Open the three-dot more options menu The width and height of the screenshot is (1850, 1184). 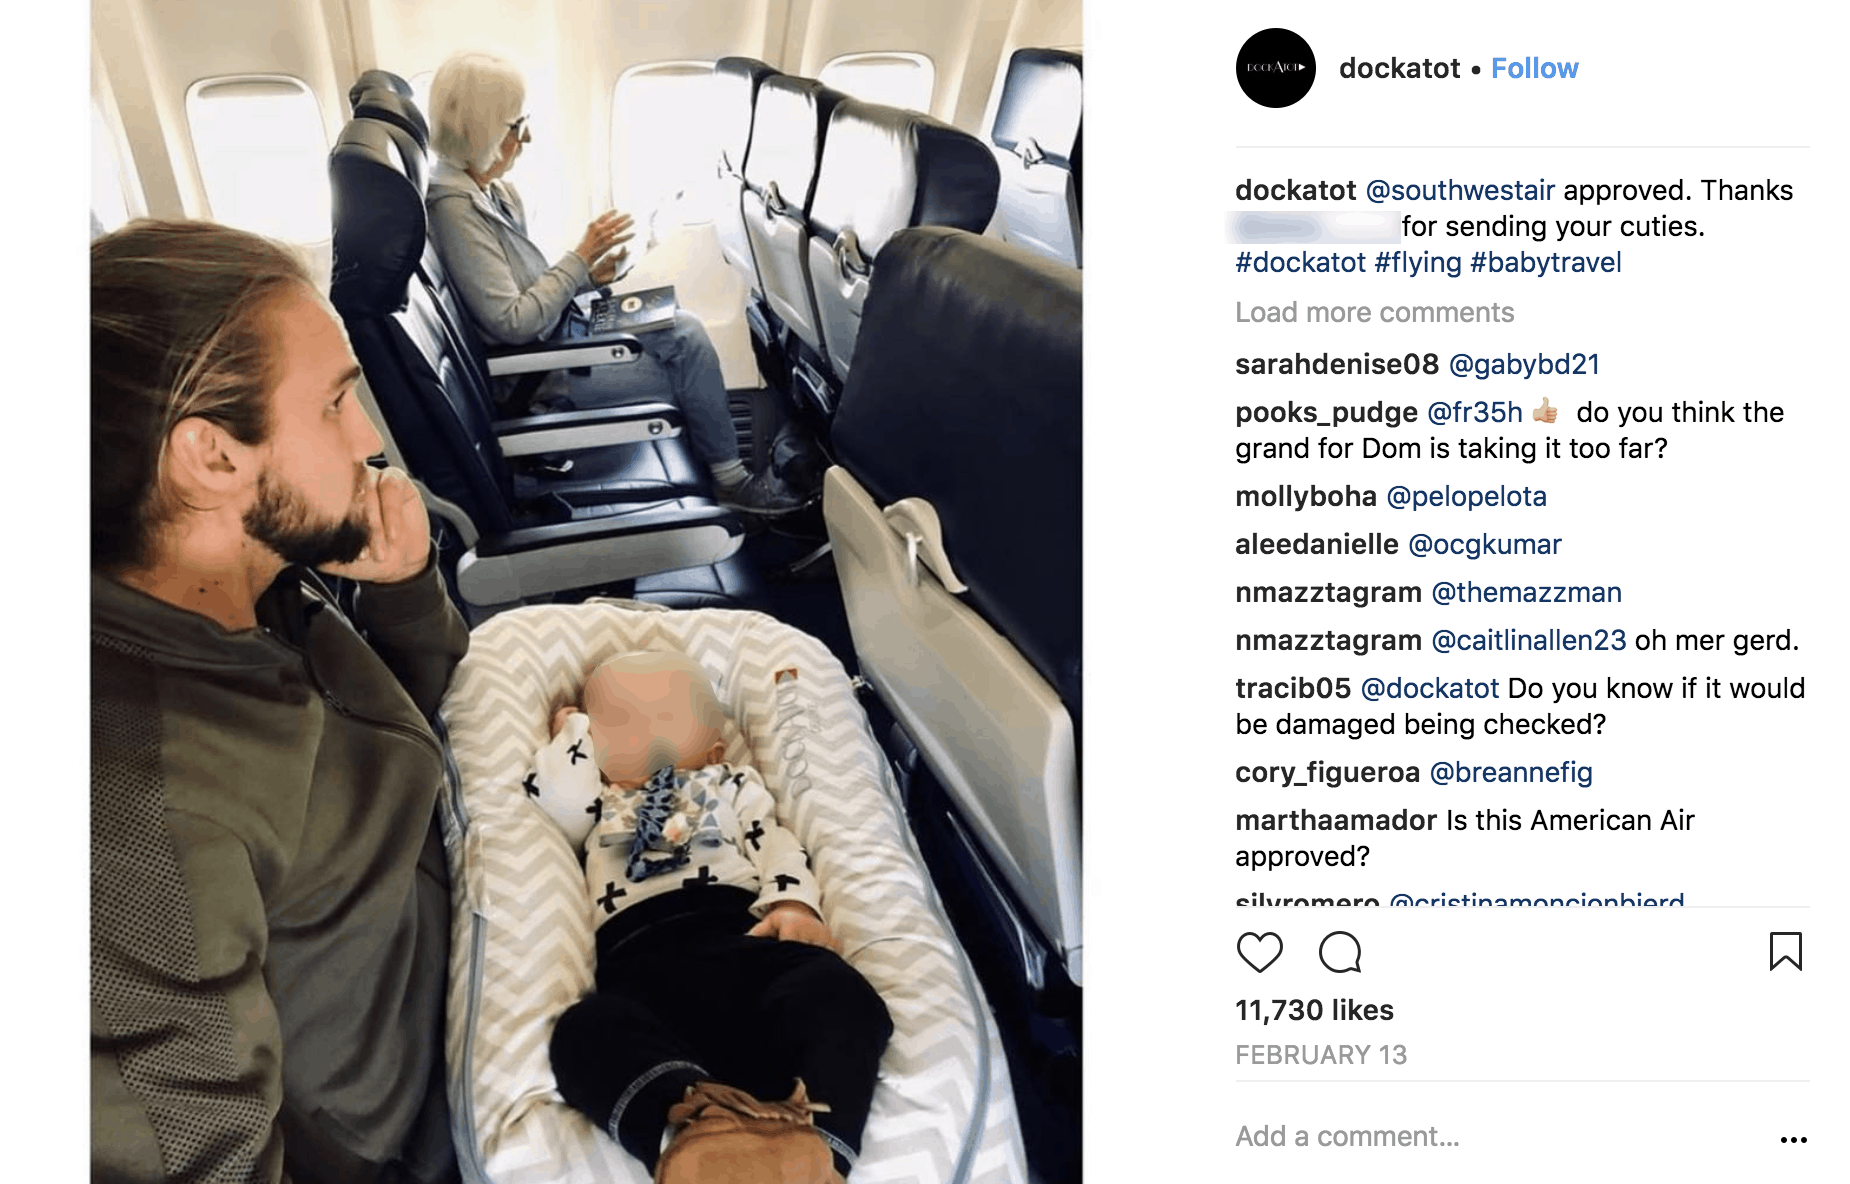point(1793,1139)
